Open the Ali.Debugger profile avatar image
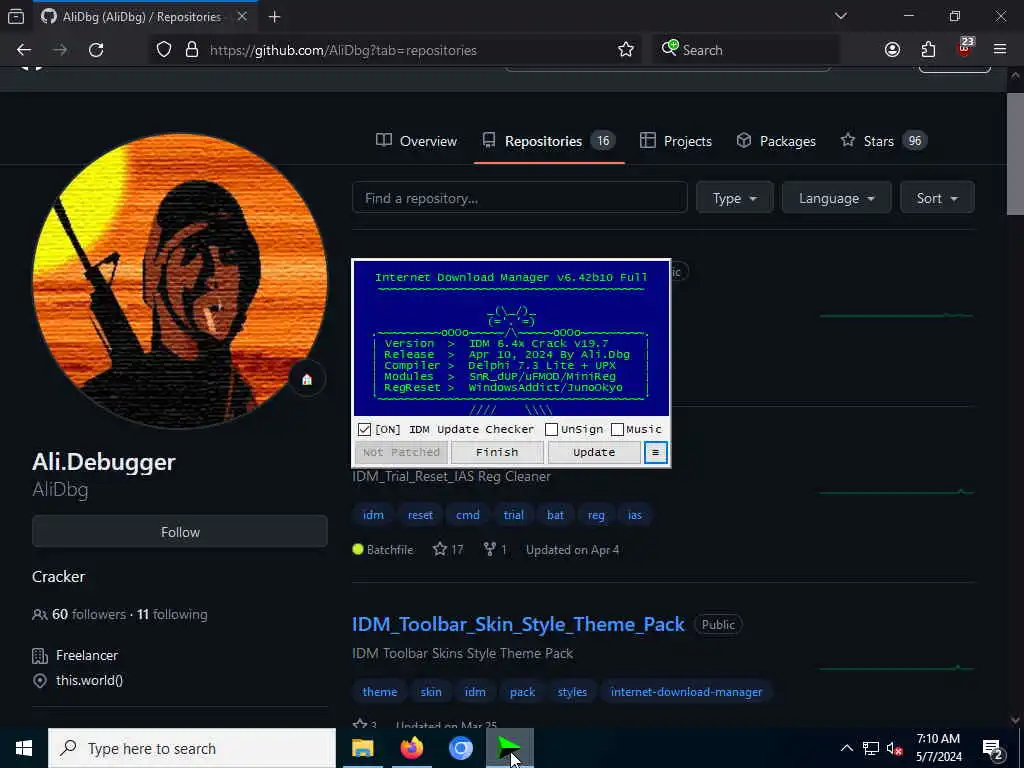 (x=180, y=281)
